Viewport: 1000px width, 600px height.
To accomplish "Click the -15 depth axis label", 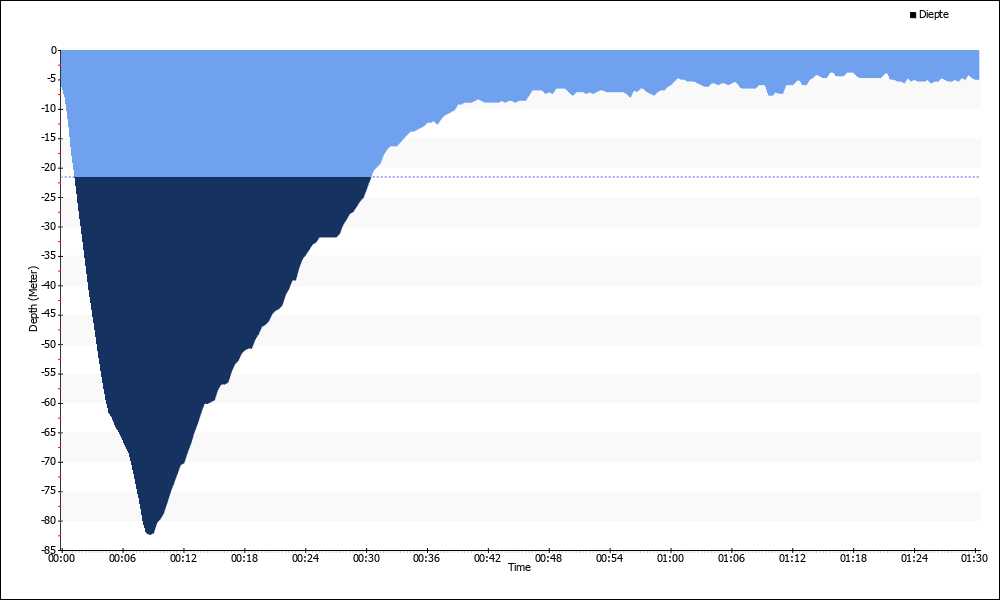I will (49, 138).
